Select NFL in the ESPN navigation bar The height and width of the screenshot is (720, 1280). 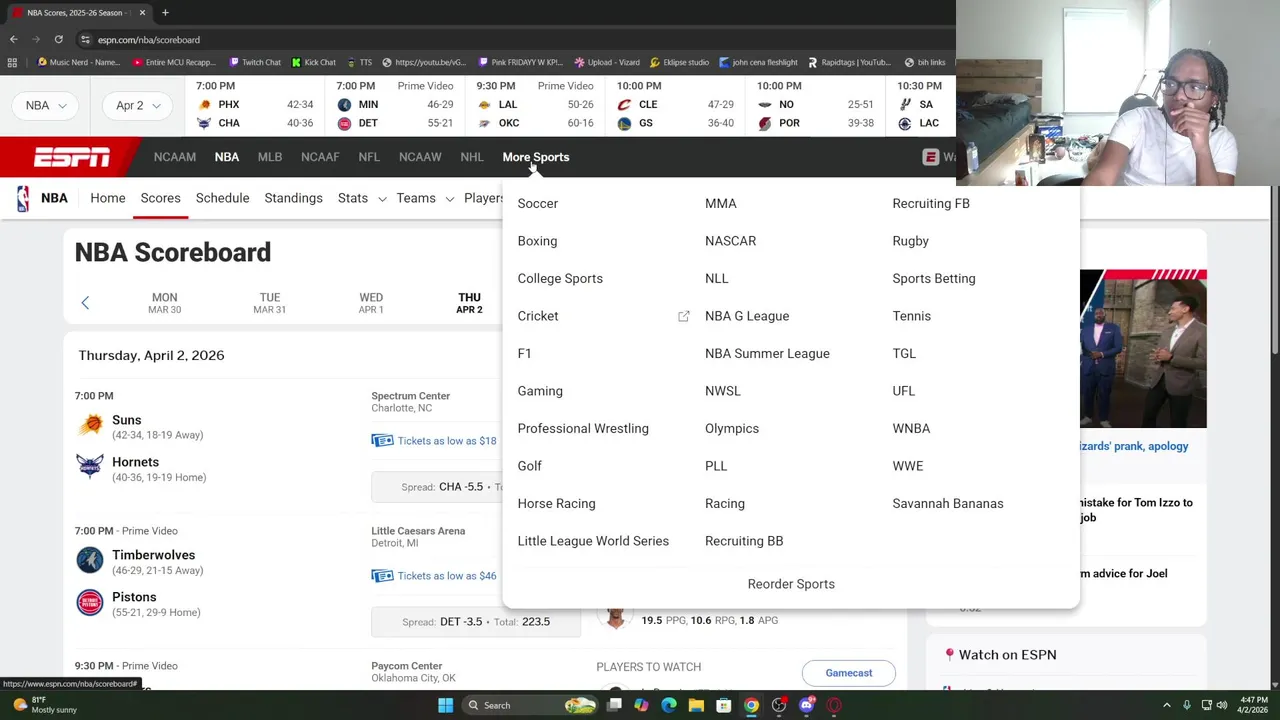point(369,157)
